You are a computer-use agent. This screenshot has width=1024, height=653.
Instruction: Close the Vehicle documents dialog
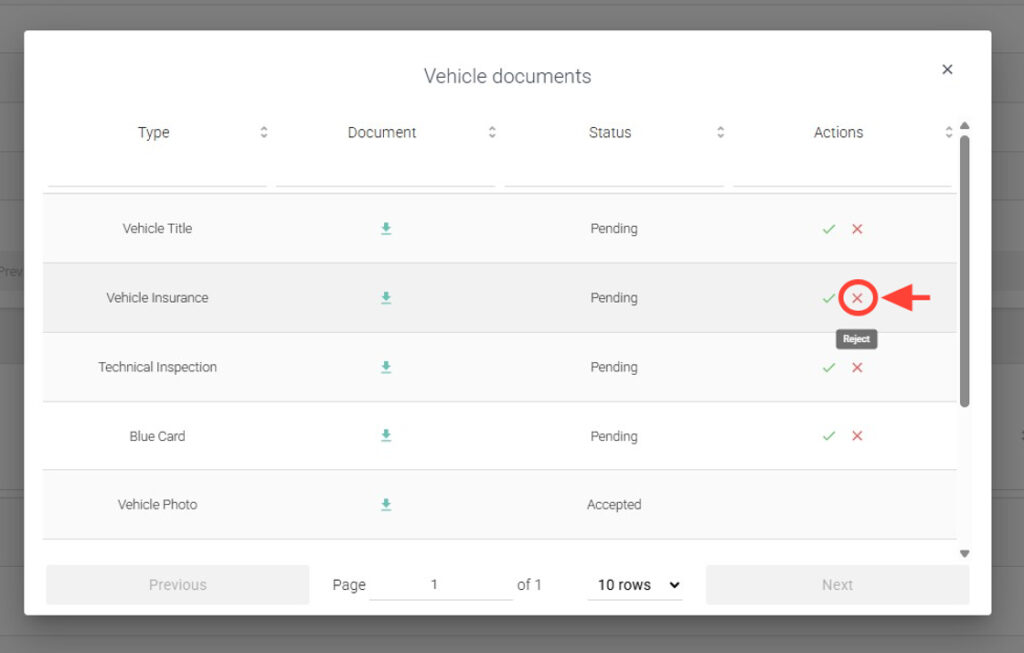pos(947,69)
